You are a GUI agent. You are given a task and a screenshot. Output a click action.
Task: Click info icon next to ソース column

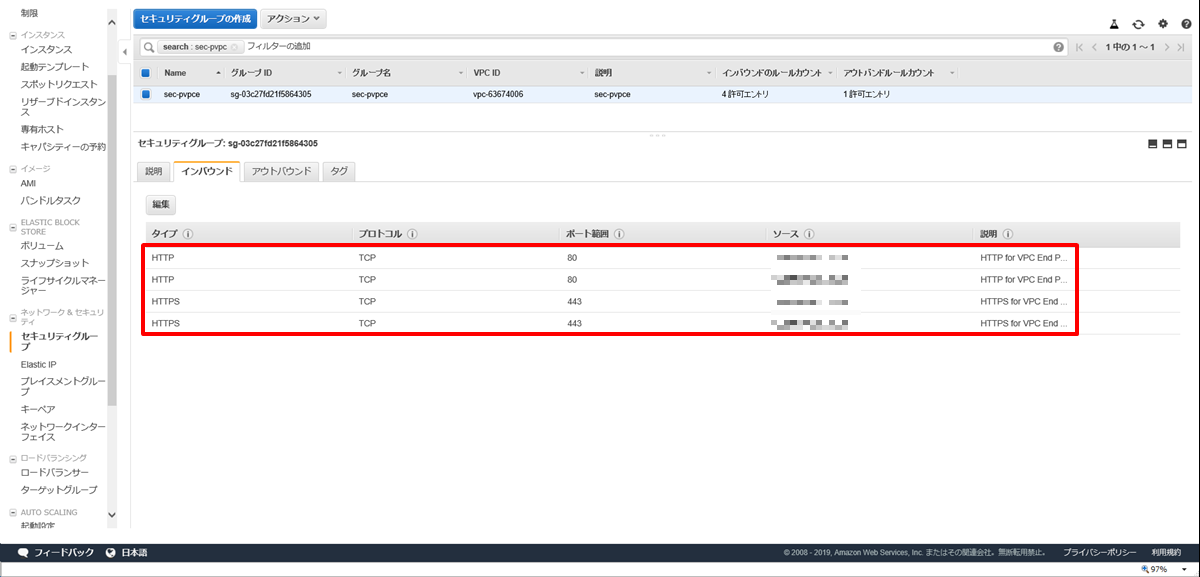click(x=807, y=234)
